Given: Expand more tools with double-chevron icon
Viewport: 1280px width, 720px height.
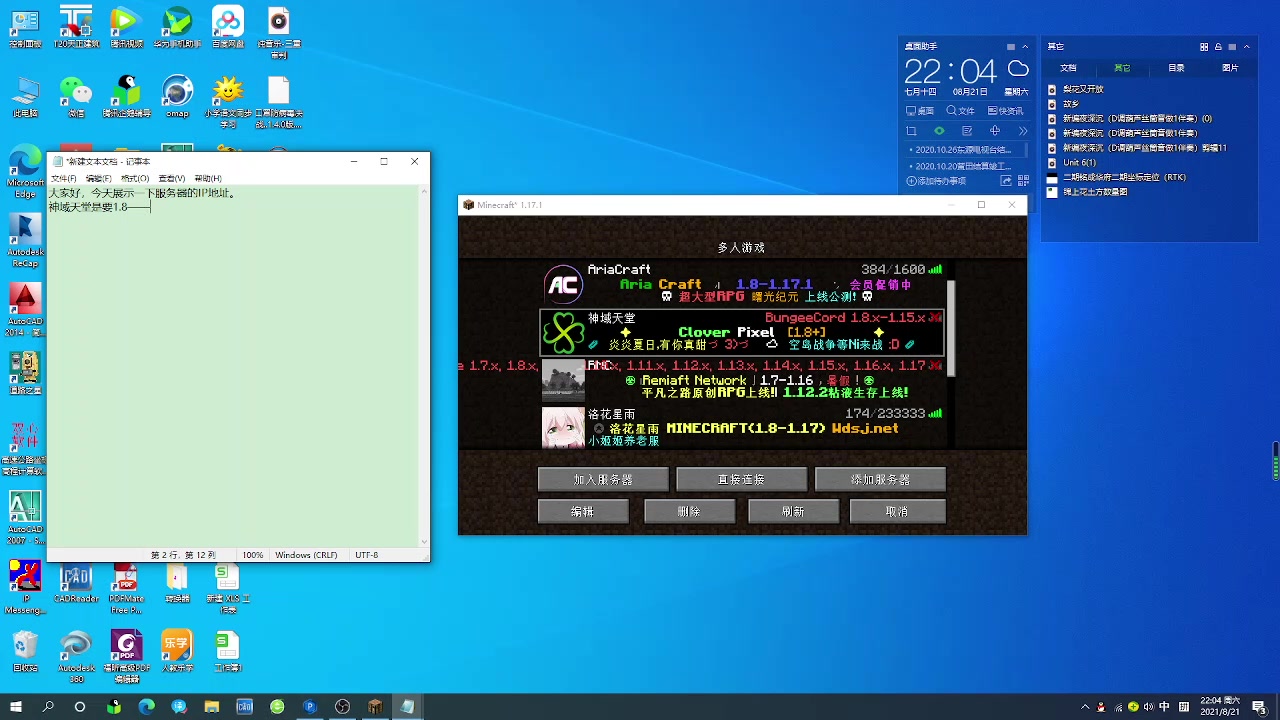Looking at the screenshot, I should coord(1023,131).
